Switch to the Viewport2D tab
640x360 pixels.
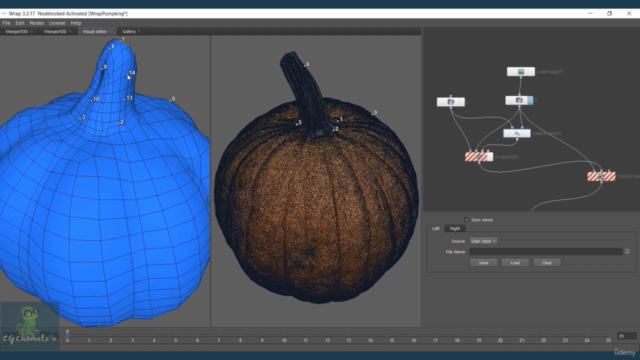[55, 31]
